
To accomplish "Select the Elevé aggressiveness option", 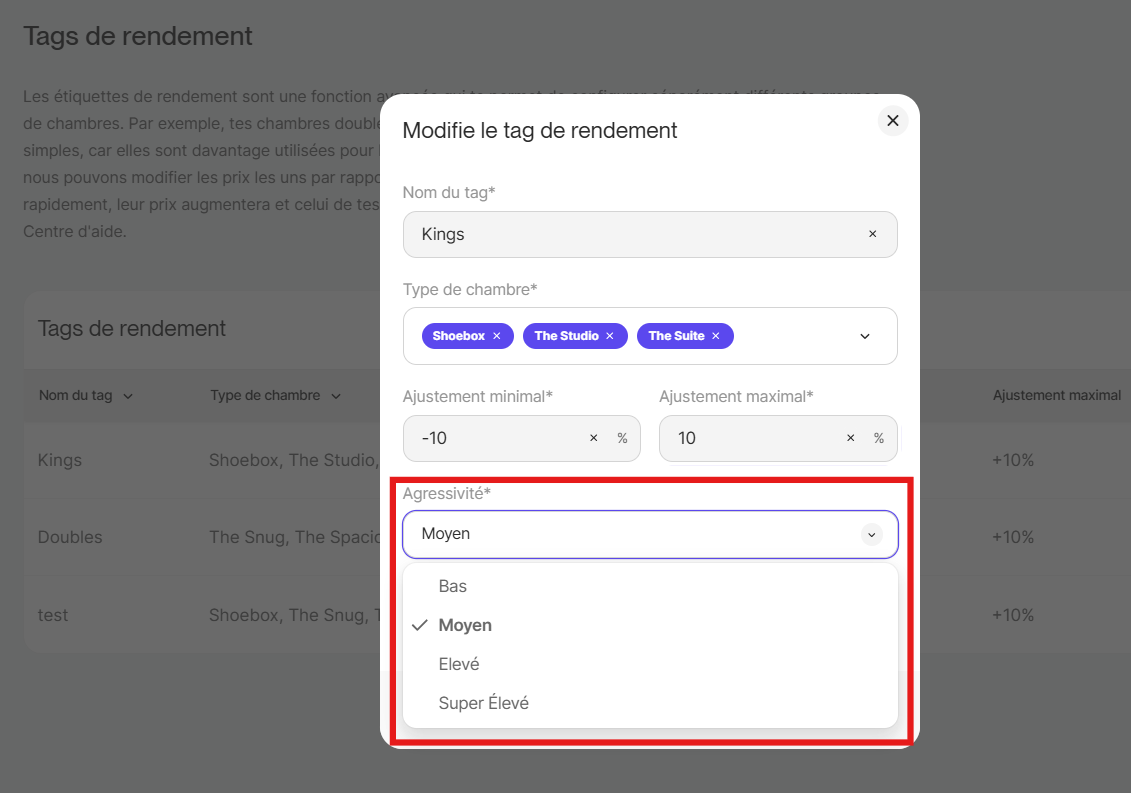I will pos(459,664).
